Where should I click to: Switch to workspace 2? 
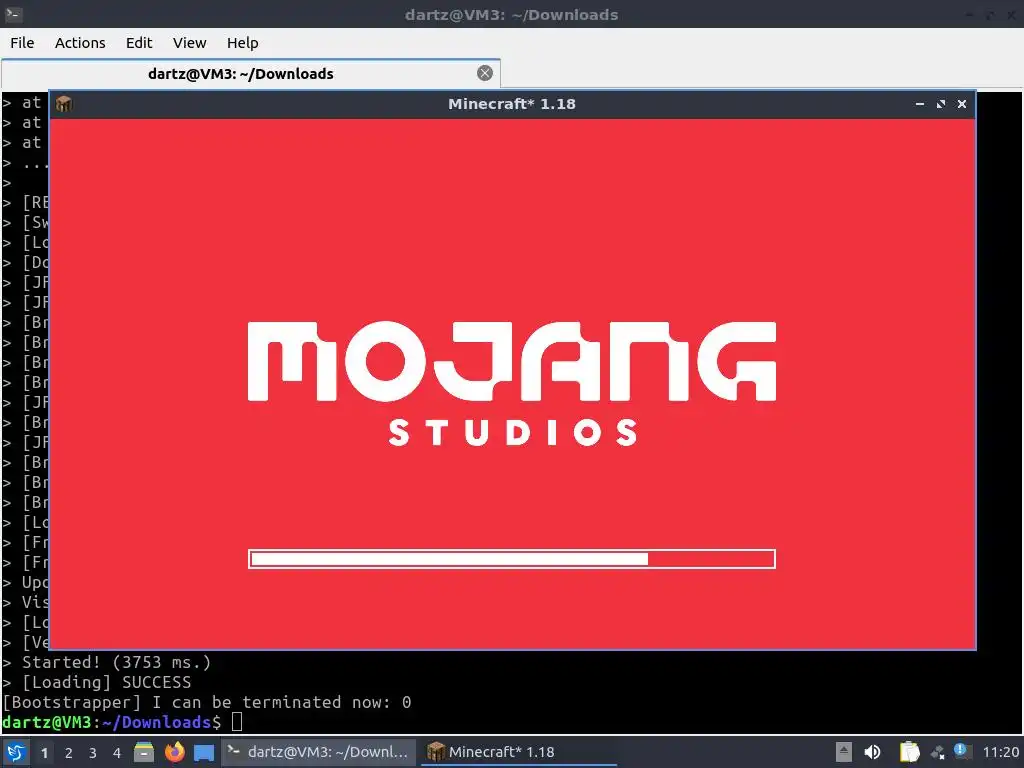click(x=69, y=753)
